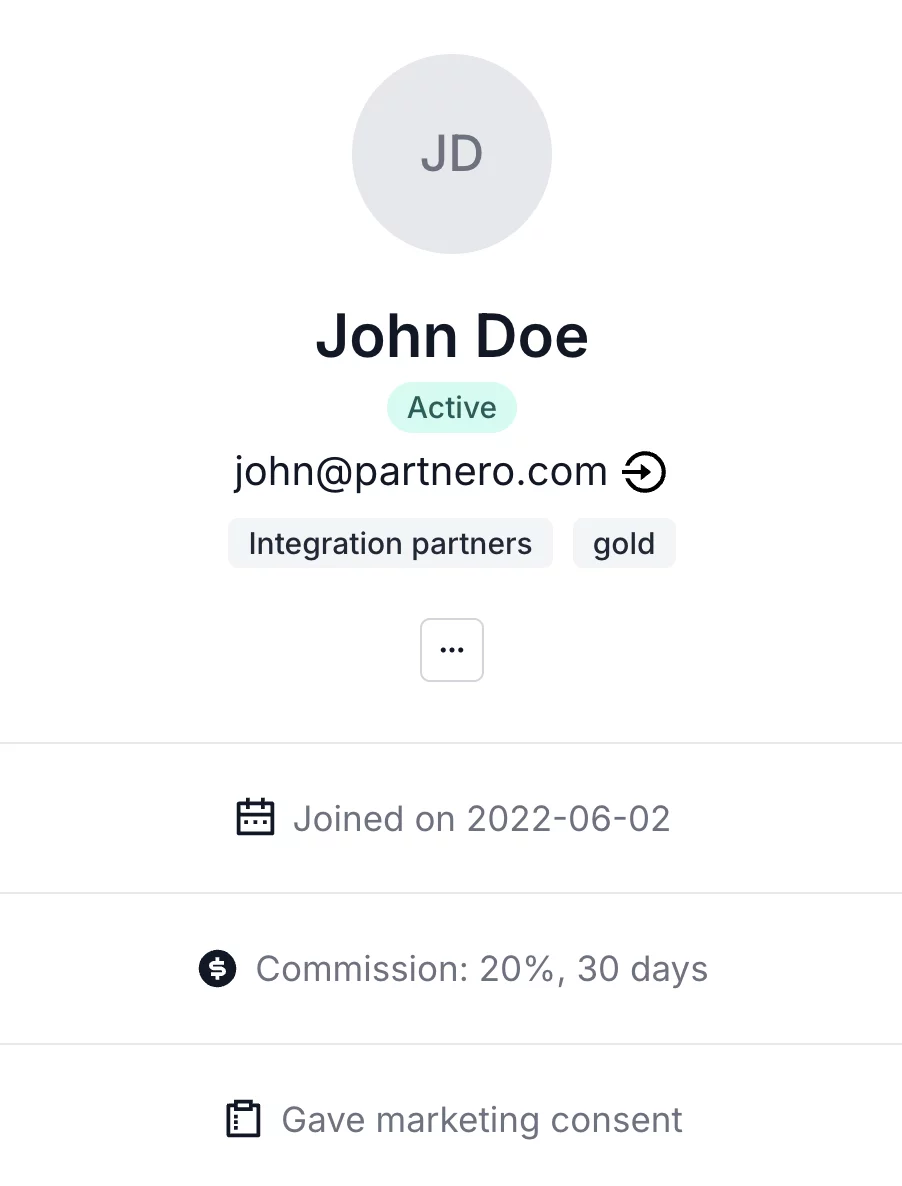Click the "30 days" commission period
Image resolution: width=902 pixels, height=1186 pixels.
pos(642,969)
